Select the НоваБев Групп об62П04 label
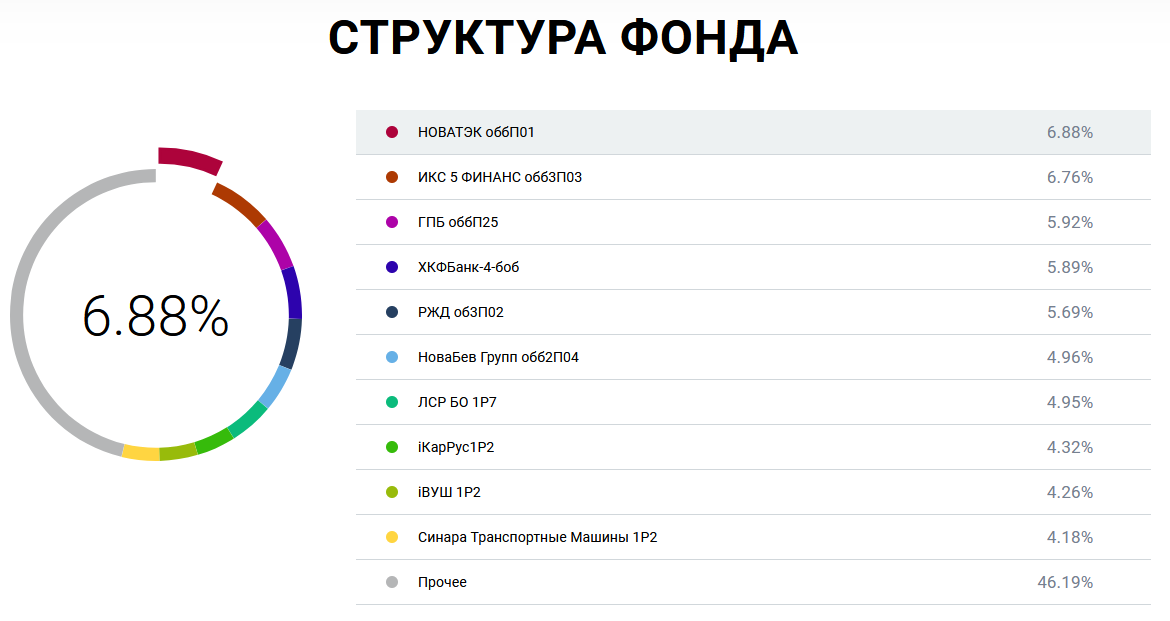The width and height of the screenshot is (1170, 621). [498, 357]
